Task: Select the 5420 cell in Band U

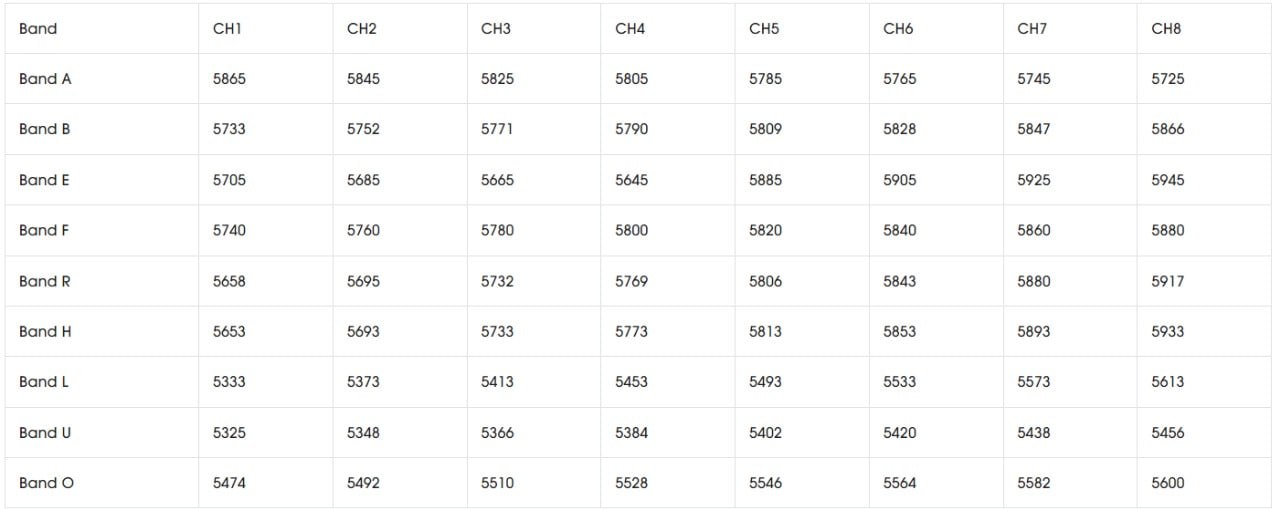Action: tap(899, 433)
